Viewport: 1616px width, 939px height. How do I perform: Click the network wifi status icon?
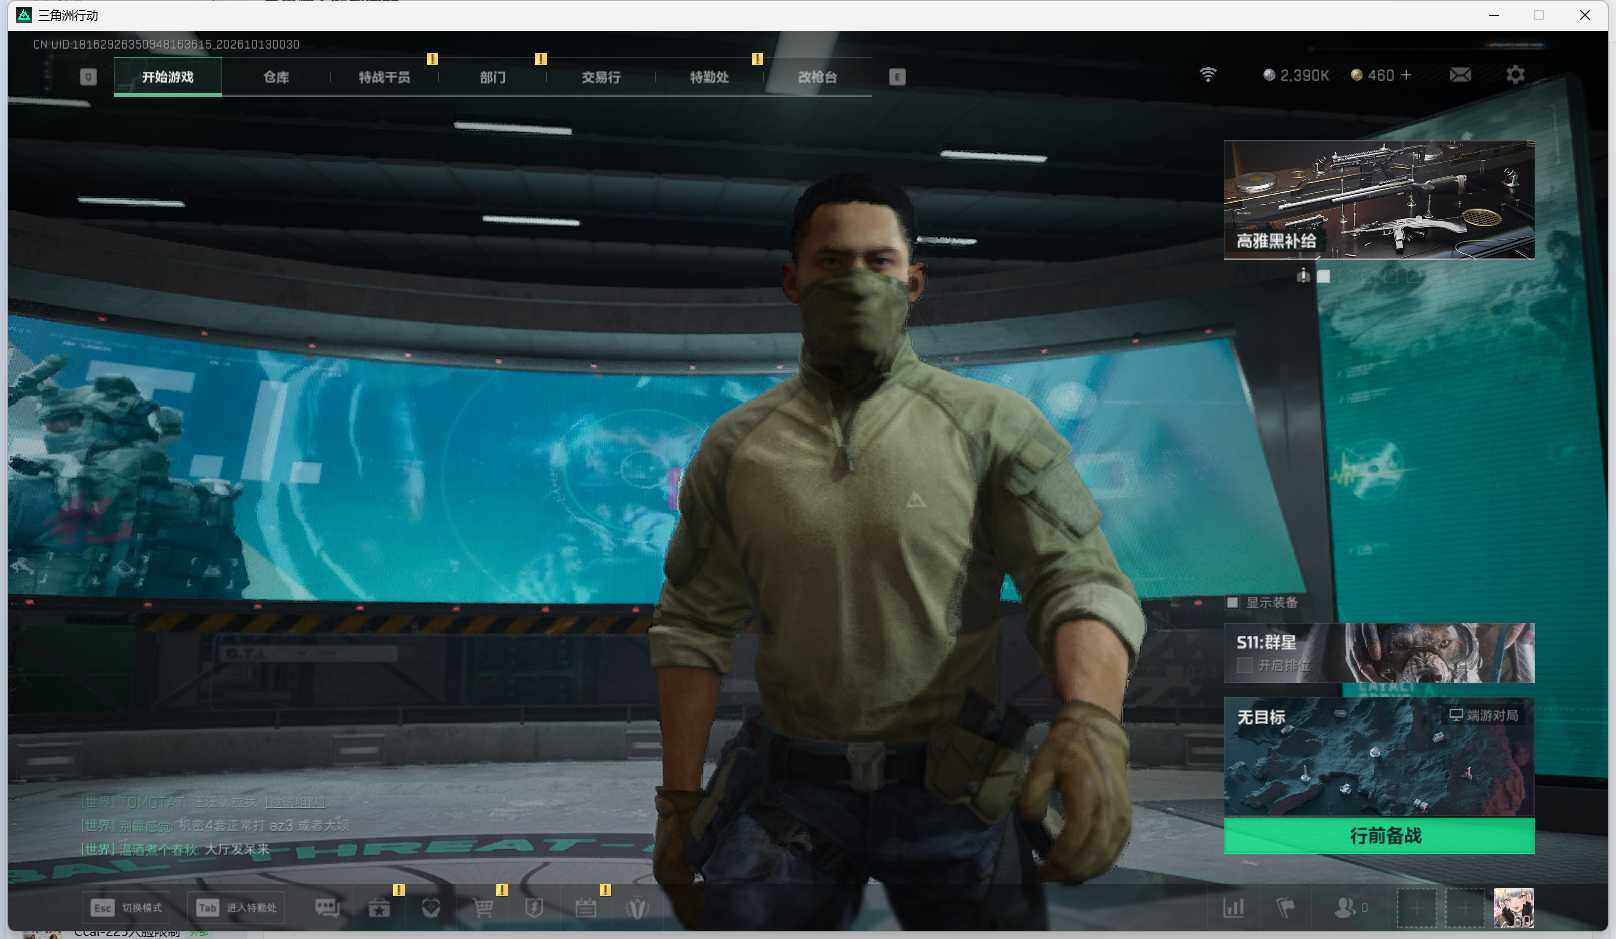tap(1208, 75)
